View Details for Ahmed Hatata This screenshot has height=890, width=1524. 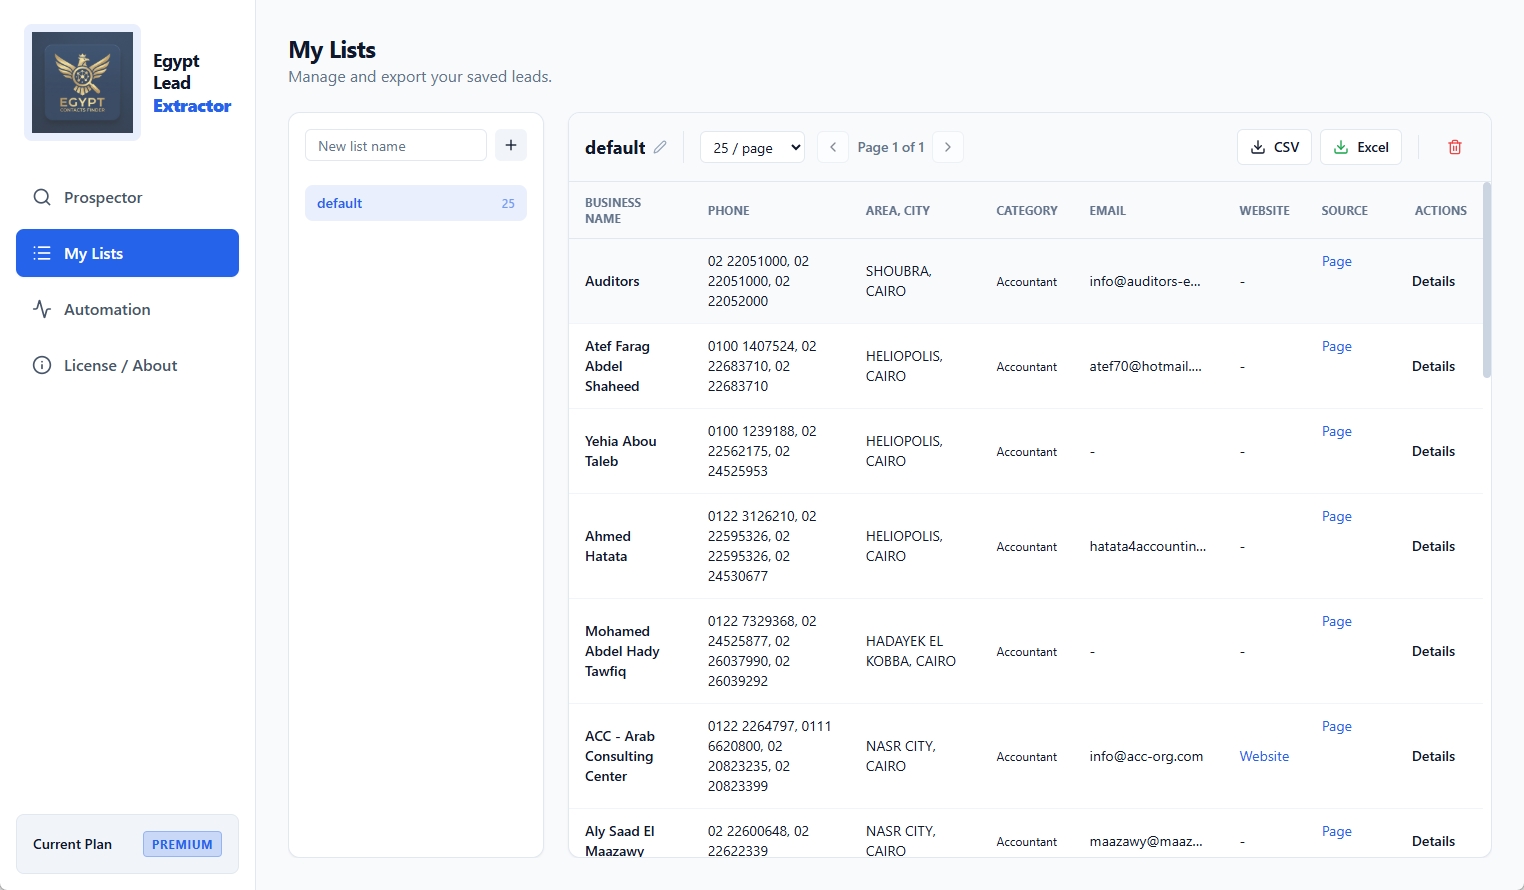coord(1432,546)
